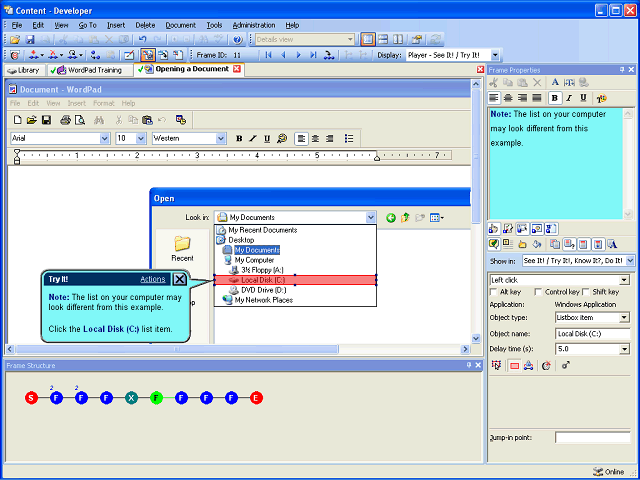Go to the first frame

(x=268, y=55)
